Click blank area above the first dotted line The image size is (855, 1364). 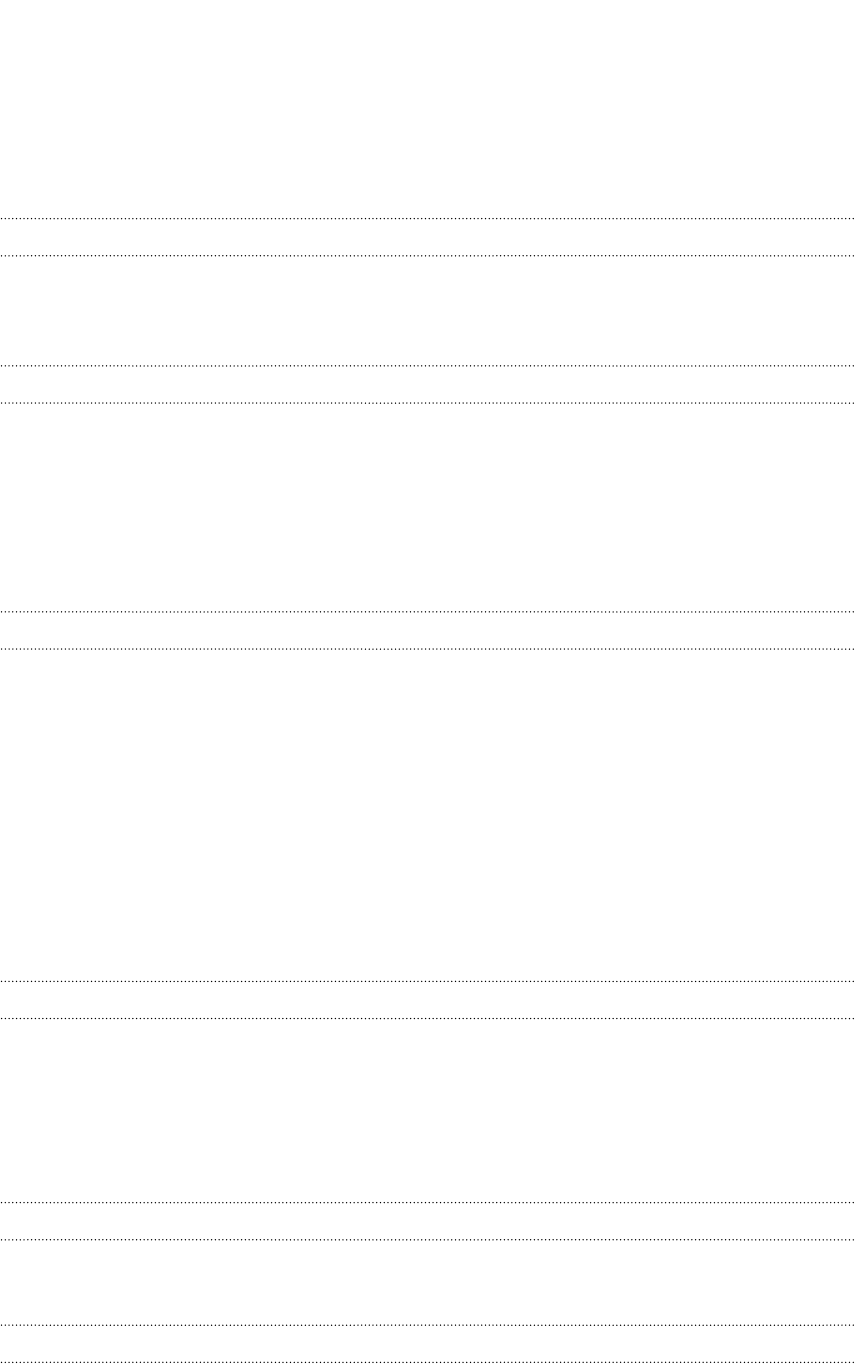427,107
